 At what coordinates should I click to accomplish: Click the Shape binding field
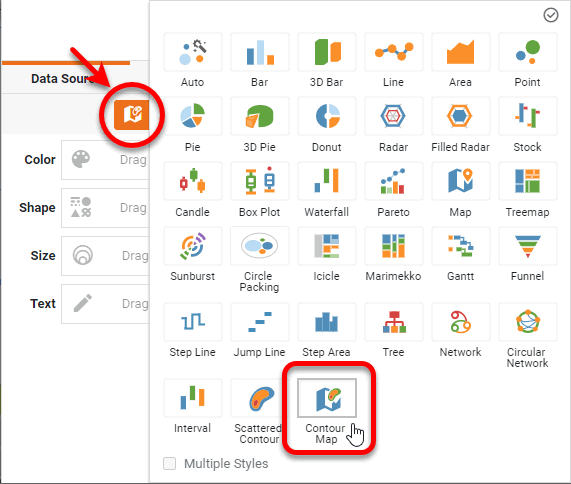(x=105, y=208)
